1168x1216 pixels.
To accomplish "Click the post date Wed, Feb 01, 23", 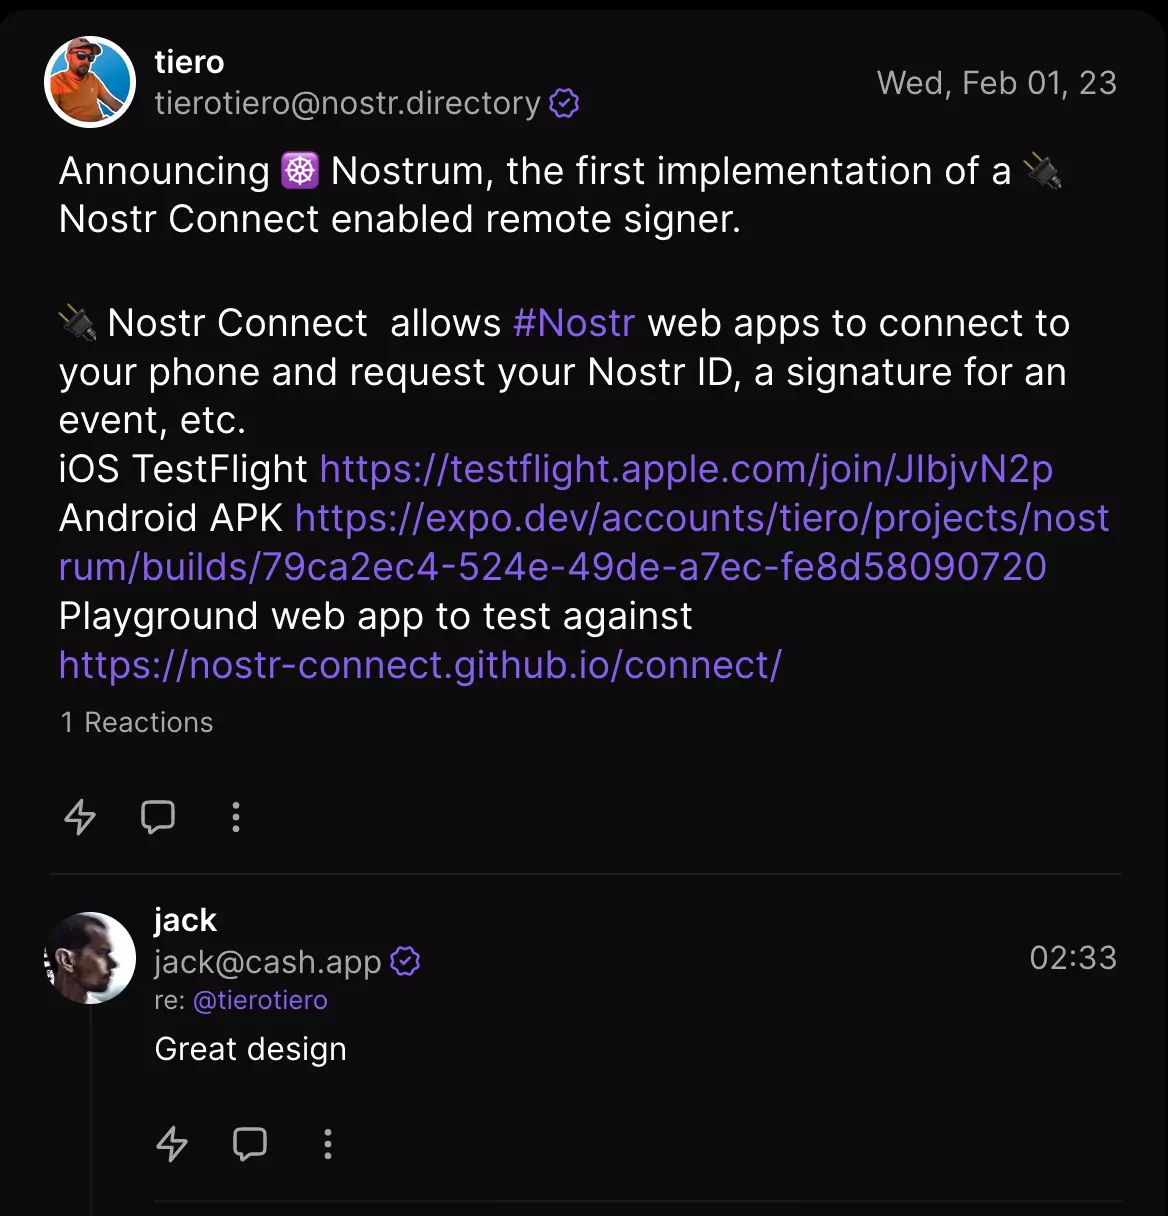I will click(x=996, y=83).
